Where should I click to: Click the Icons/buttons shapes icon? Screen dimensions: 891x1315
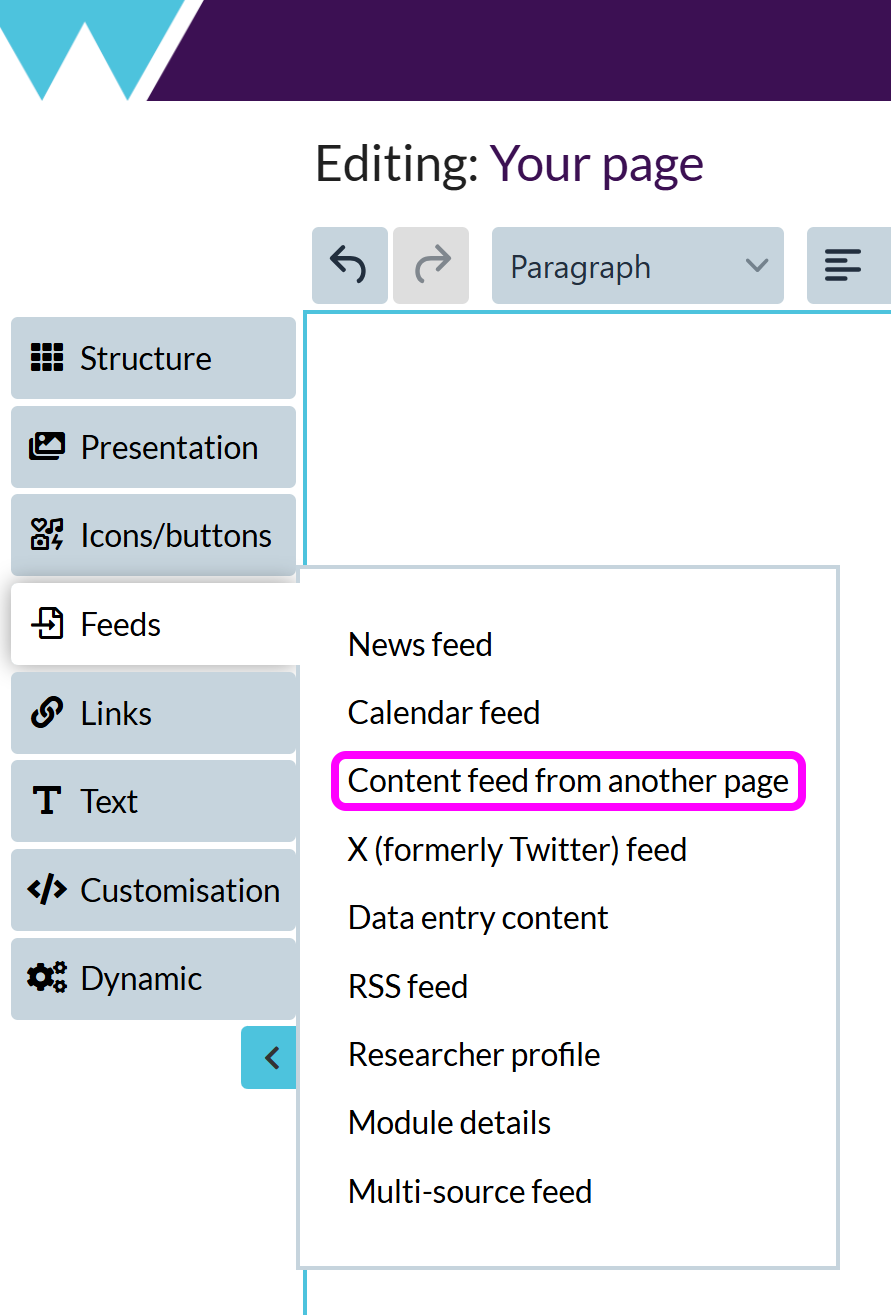(x=46, y=535)
